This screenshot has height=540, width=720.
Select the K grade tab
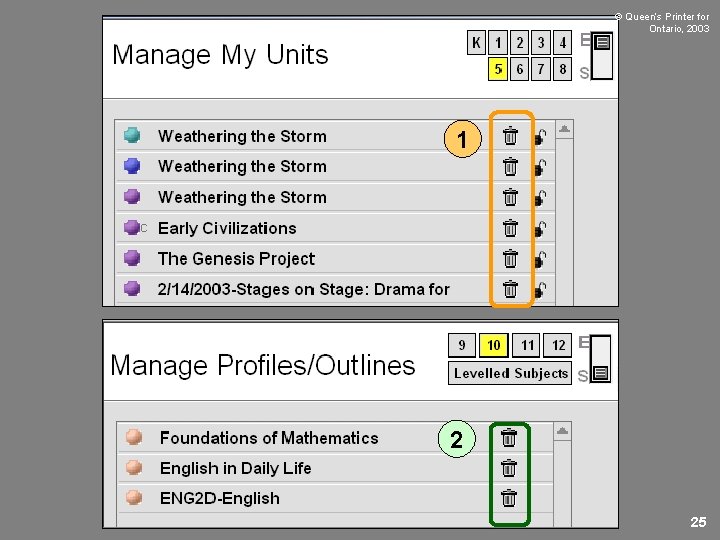[476, 43]
